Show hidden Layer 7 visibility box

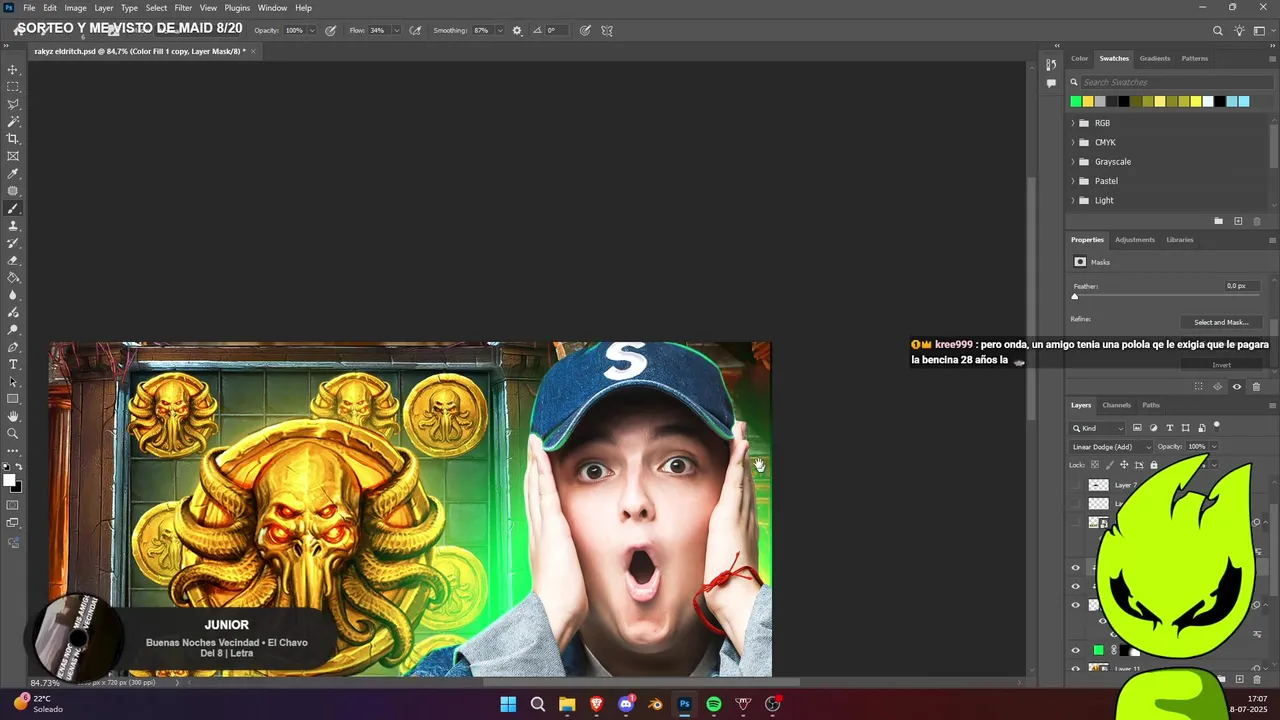[x=1076, y=485]
